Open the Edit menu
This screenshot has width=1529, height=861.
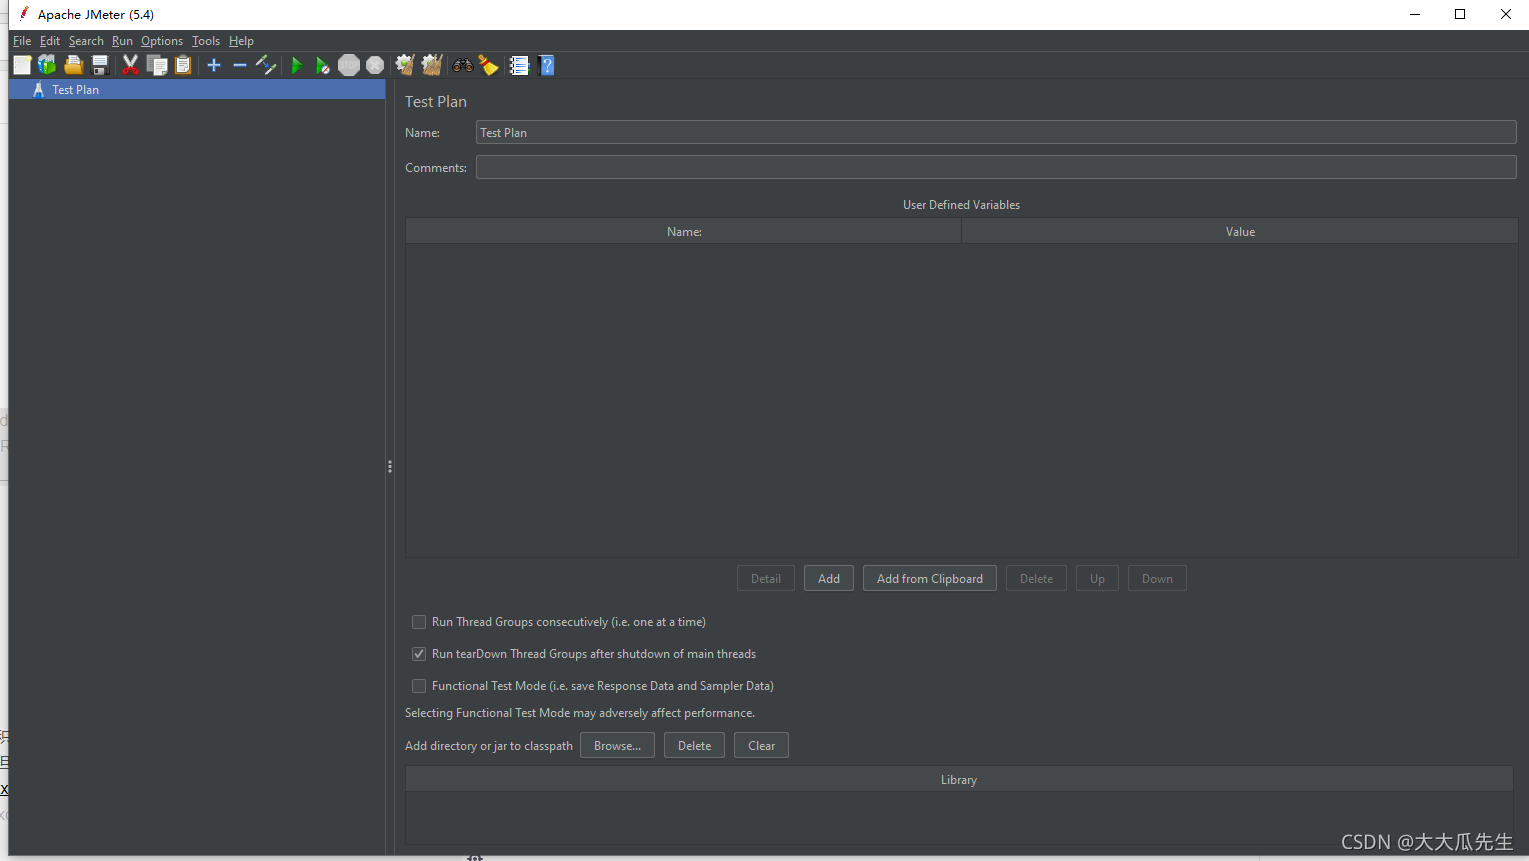pos(50,41)
